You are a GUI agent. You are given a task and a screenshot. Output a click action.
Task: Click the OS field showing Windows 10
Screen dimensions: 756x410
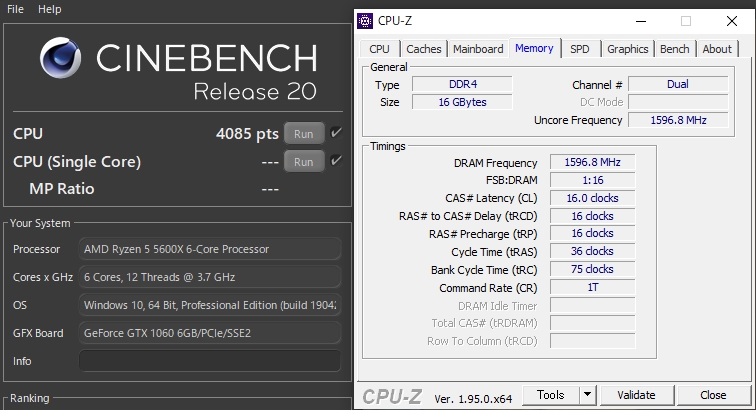pos(210,305)
